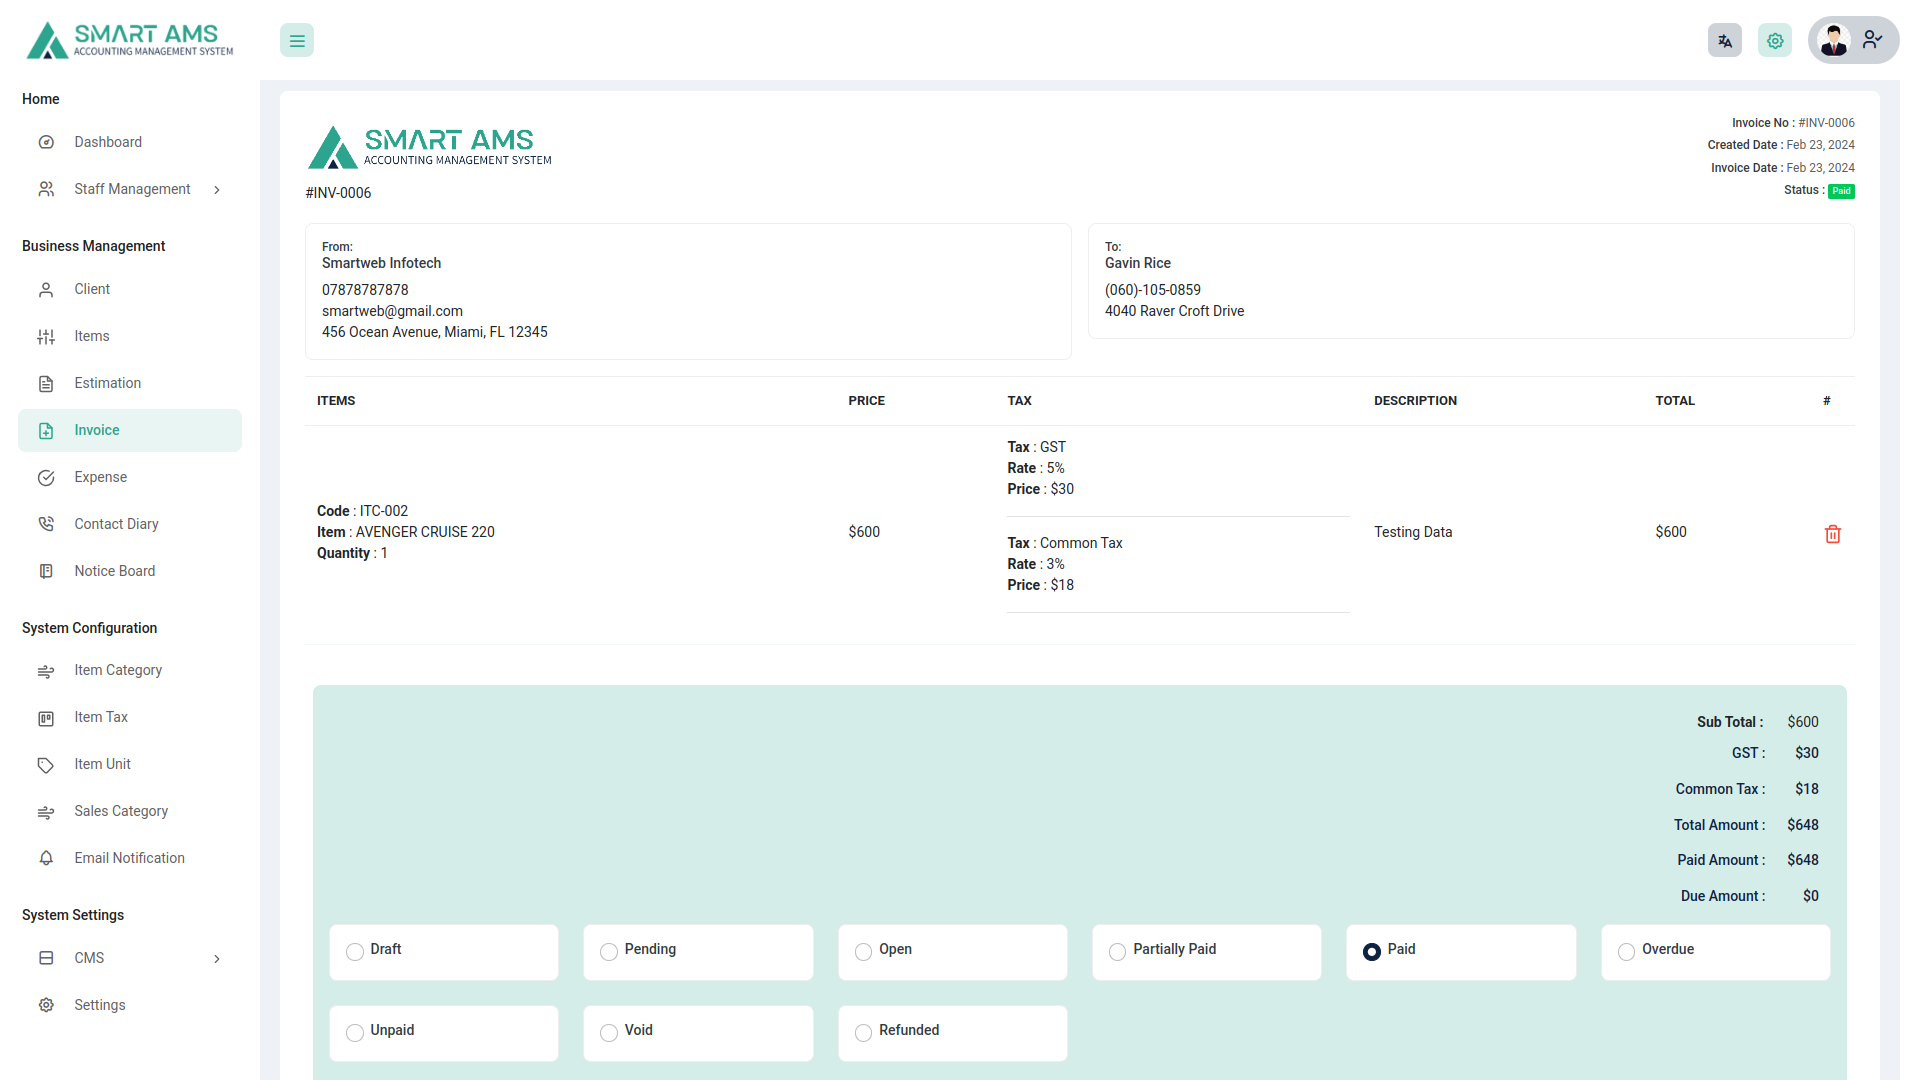
Task: Select the Item Unit tag icon
Action: click(x=46, y=764)
